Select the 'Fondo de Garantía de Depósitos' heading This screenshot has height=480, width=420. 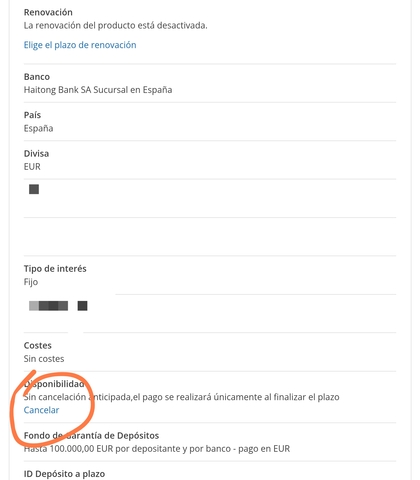tap(91, 436)
